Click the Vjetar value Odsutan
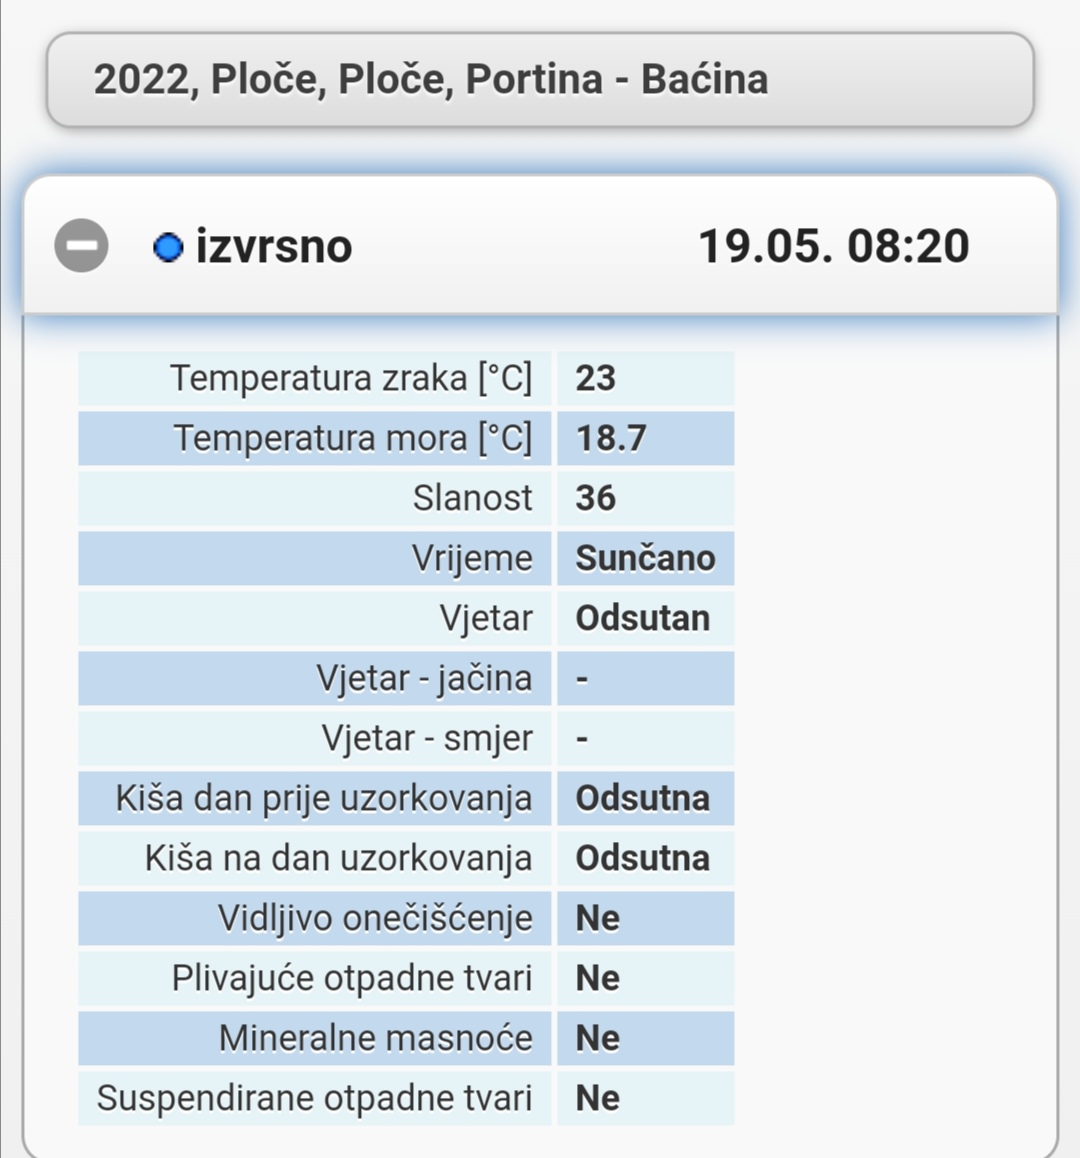1080x1158 pixels. (642, 619)
